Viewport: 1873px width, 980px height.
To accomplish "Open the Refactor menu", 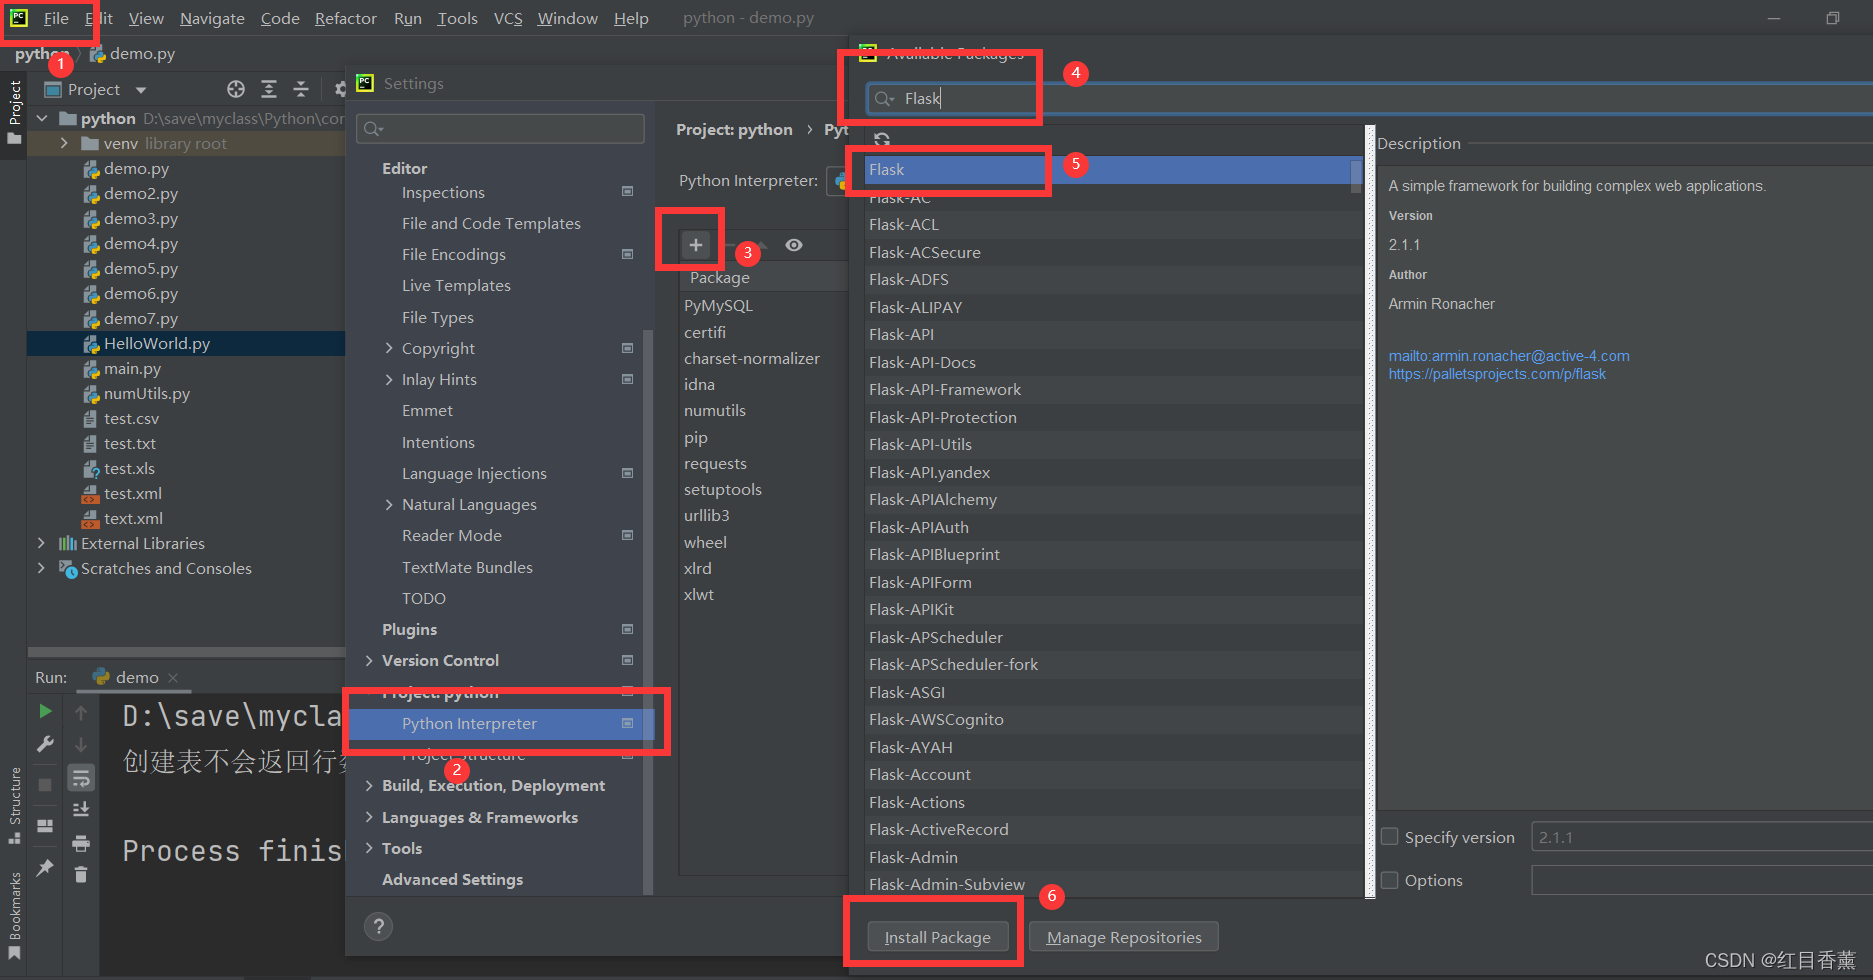I will pos(346,18).
